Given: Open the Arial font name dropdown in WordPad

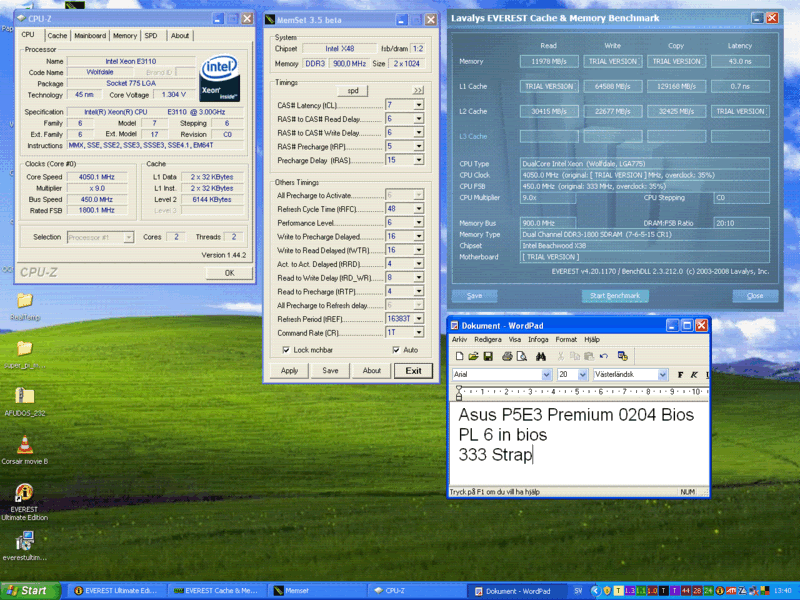Looking at the screenshot, I should [x=546, y=374].
